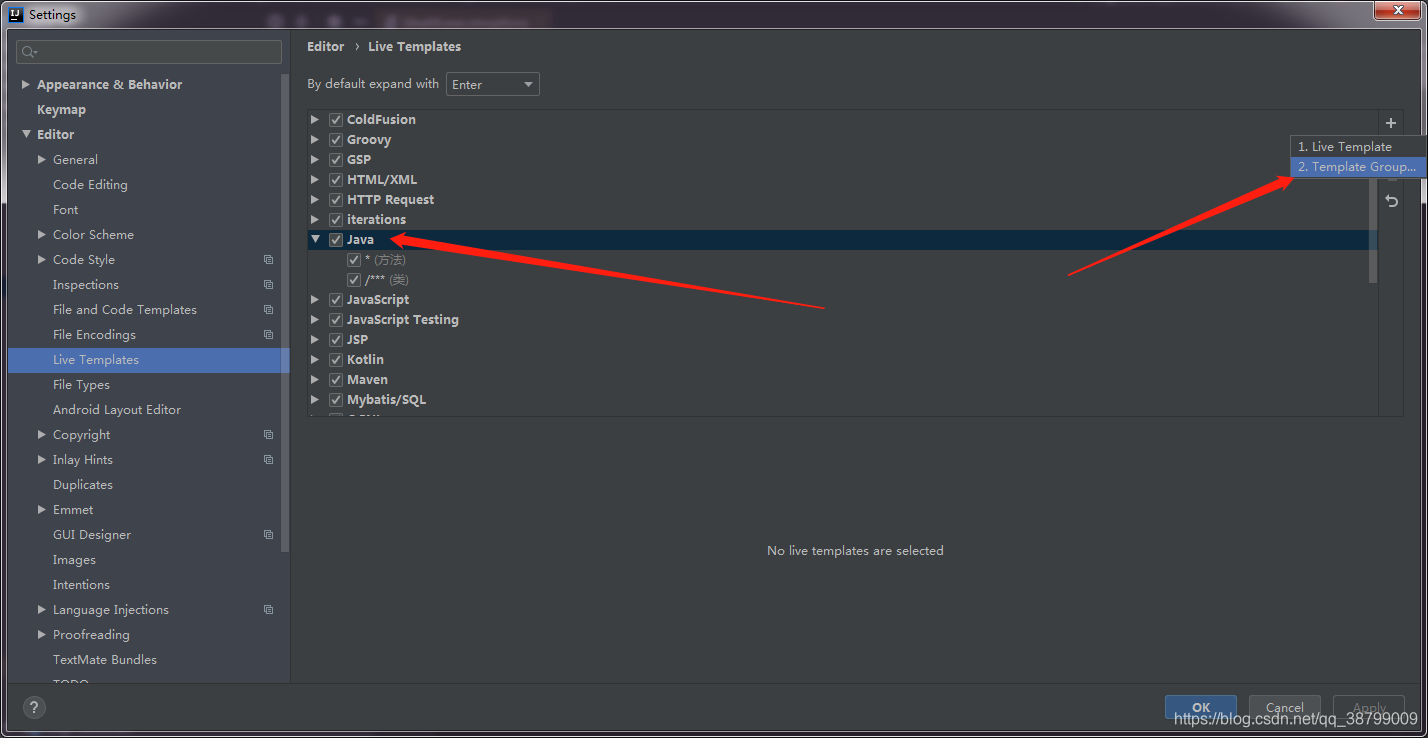Click the plus add template icon
This screenshot has width=1428, height=738.
coord(1390,123)
